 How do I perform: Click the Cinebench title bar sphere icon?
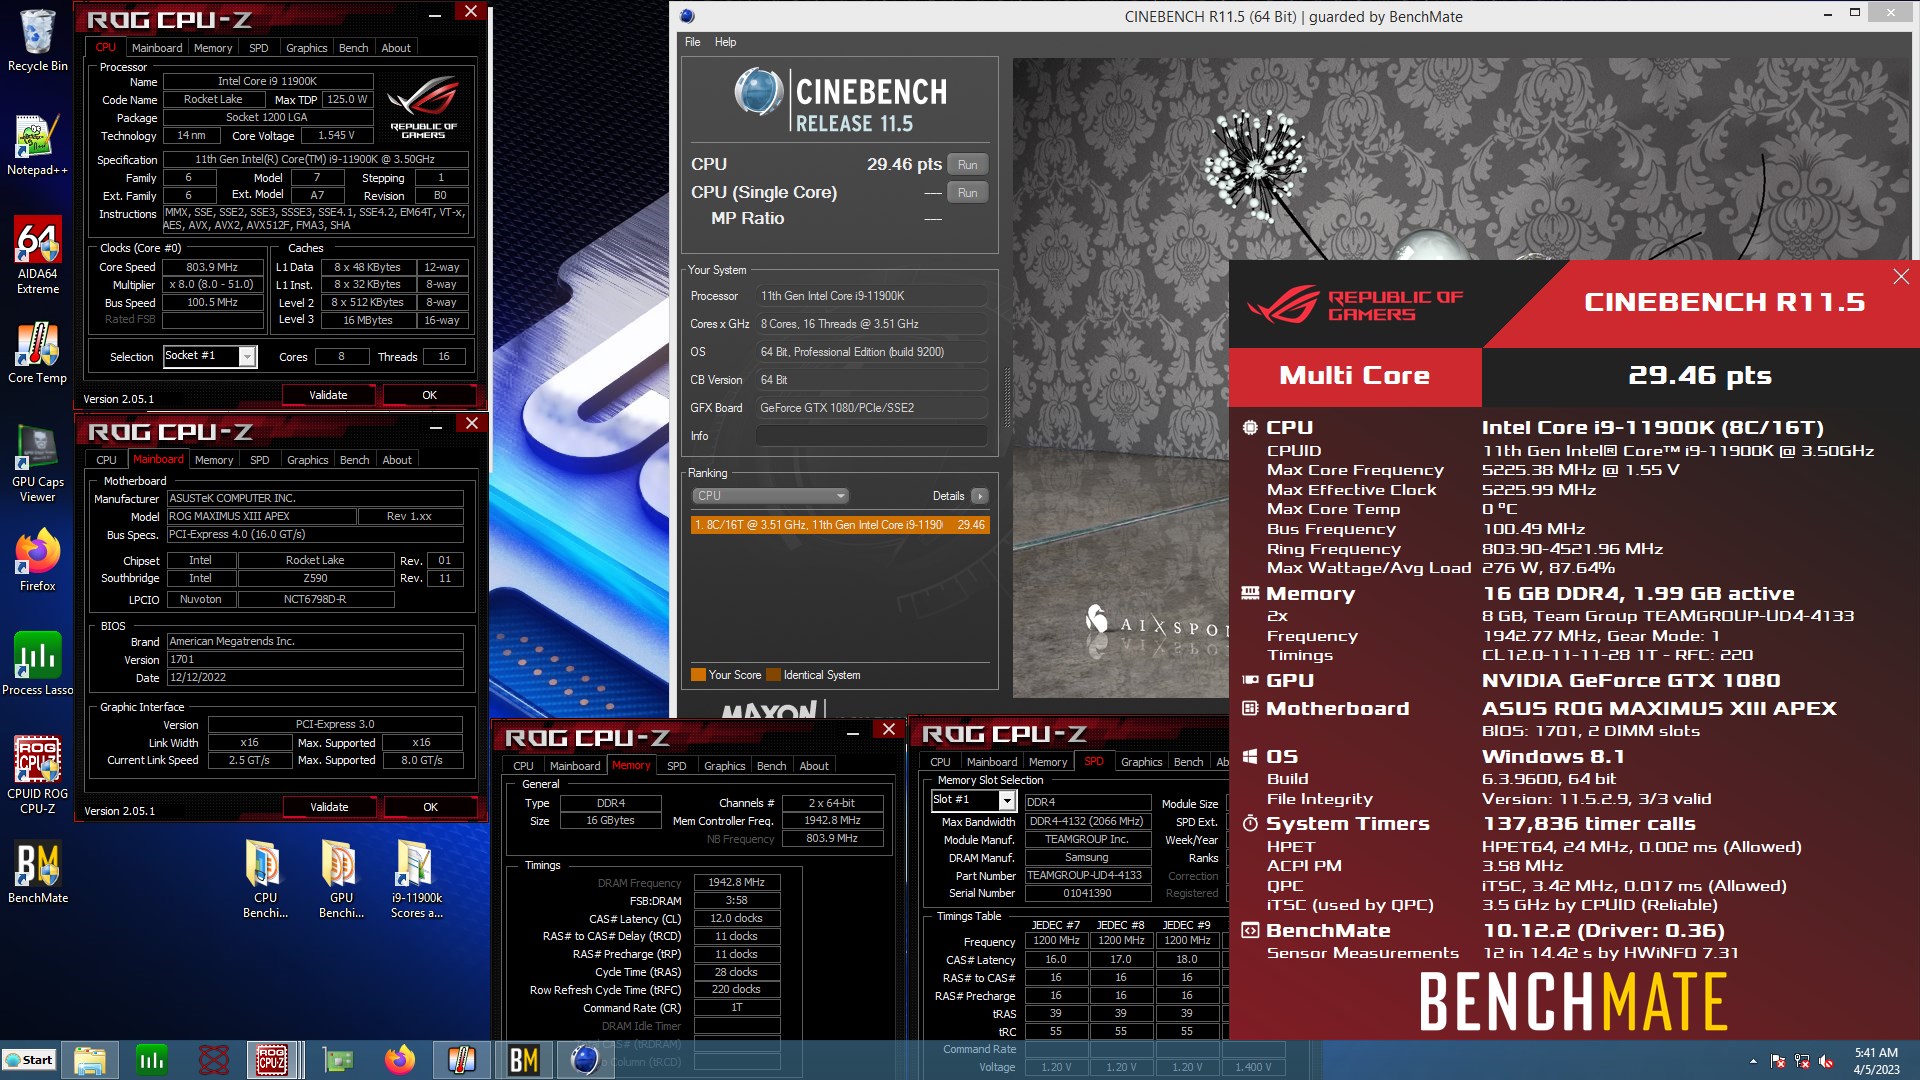[x=687, y=16]
